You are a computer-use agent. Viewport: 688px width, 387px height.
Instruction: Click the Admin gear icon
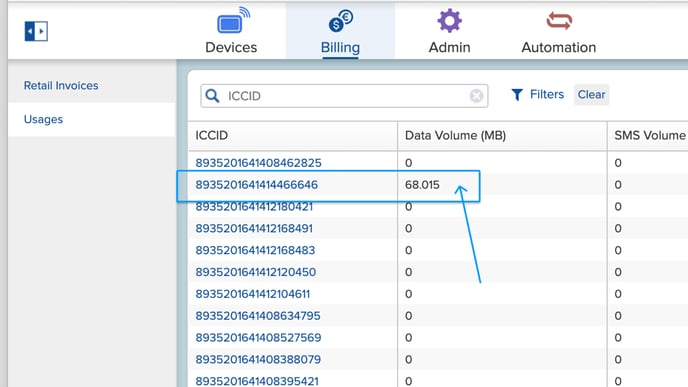point(449,21)
